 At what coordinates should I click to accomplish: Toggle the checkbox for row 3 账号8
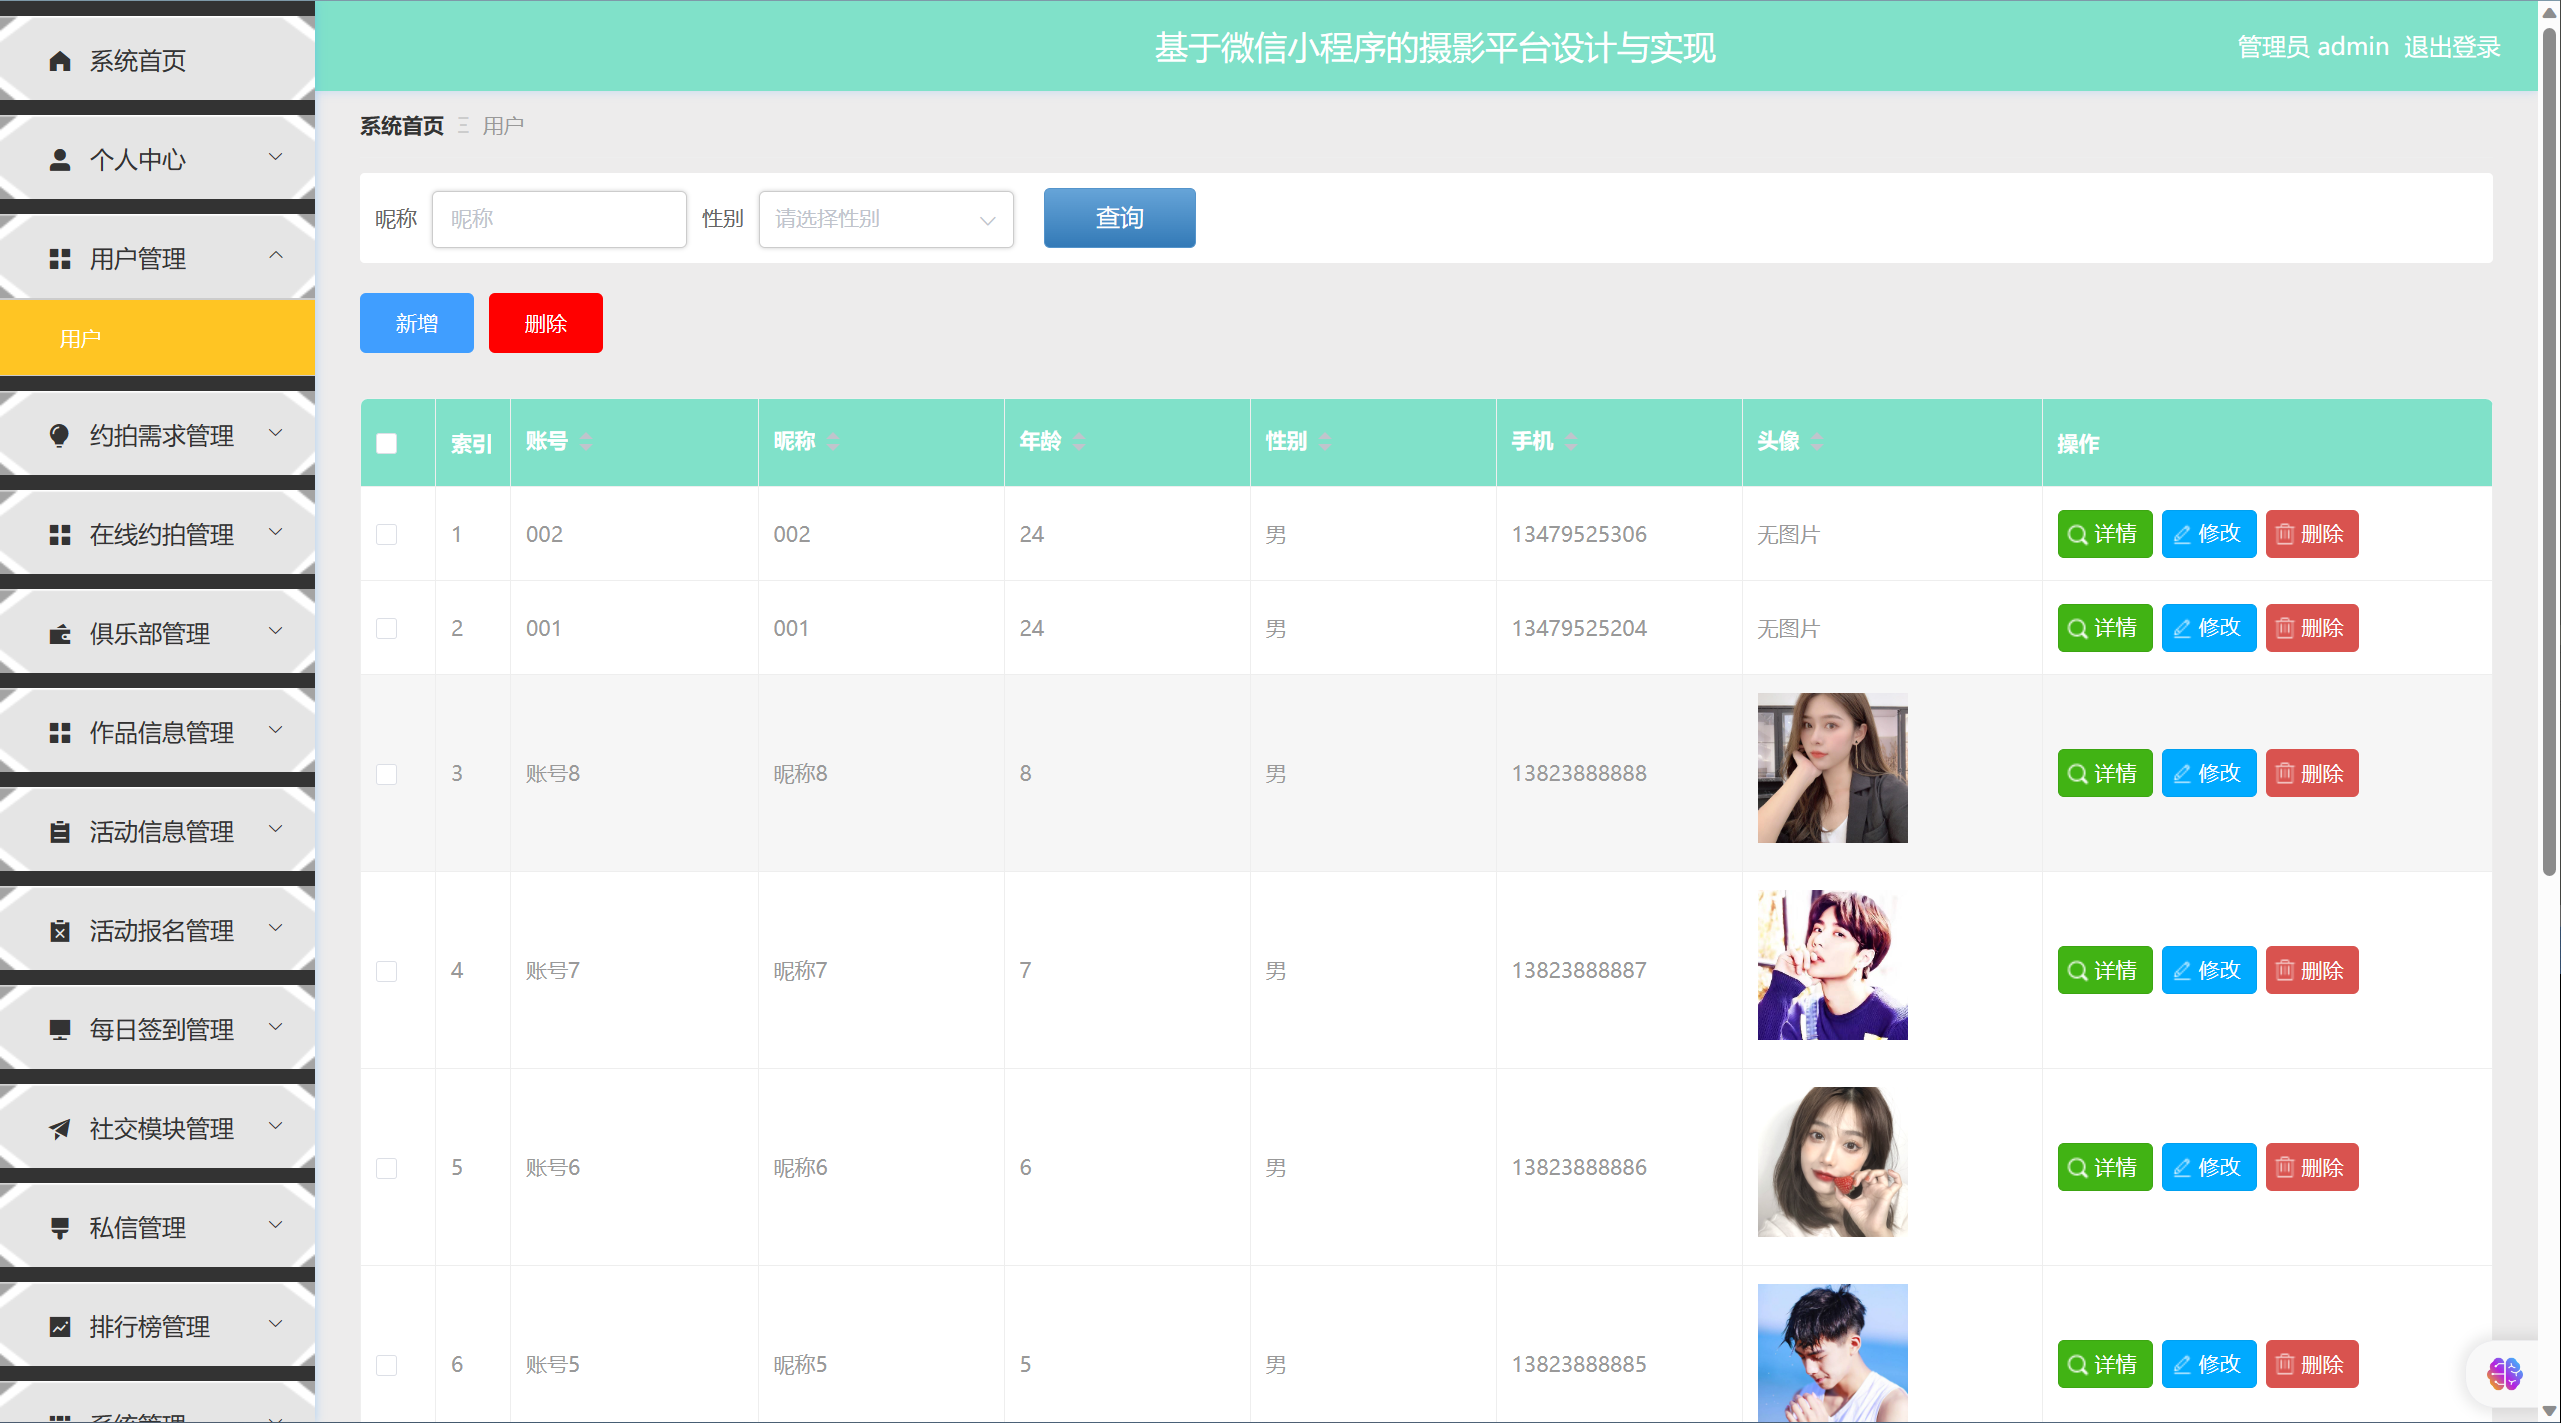tap(387, 771)
